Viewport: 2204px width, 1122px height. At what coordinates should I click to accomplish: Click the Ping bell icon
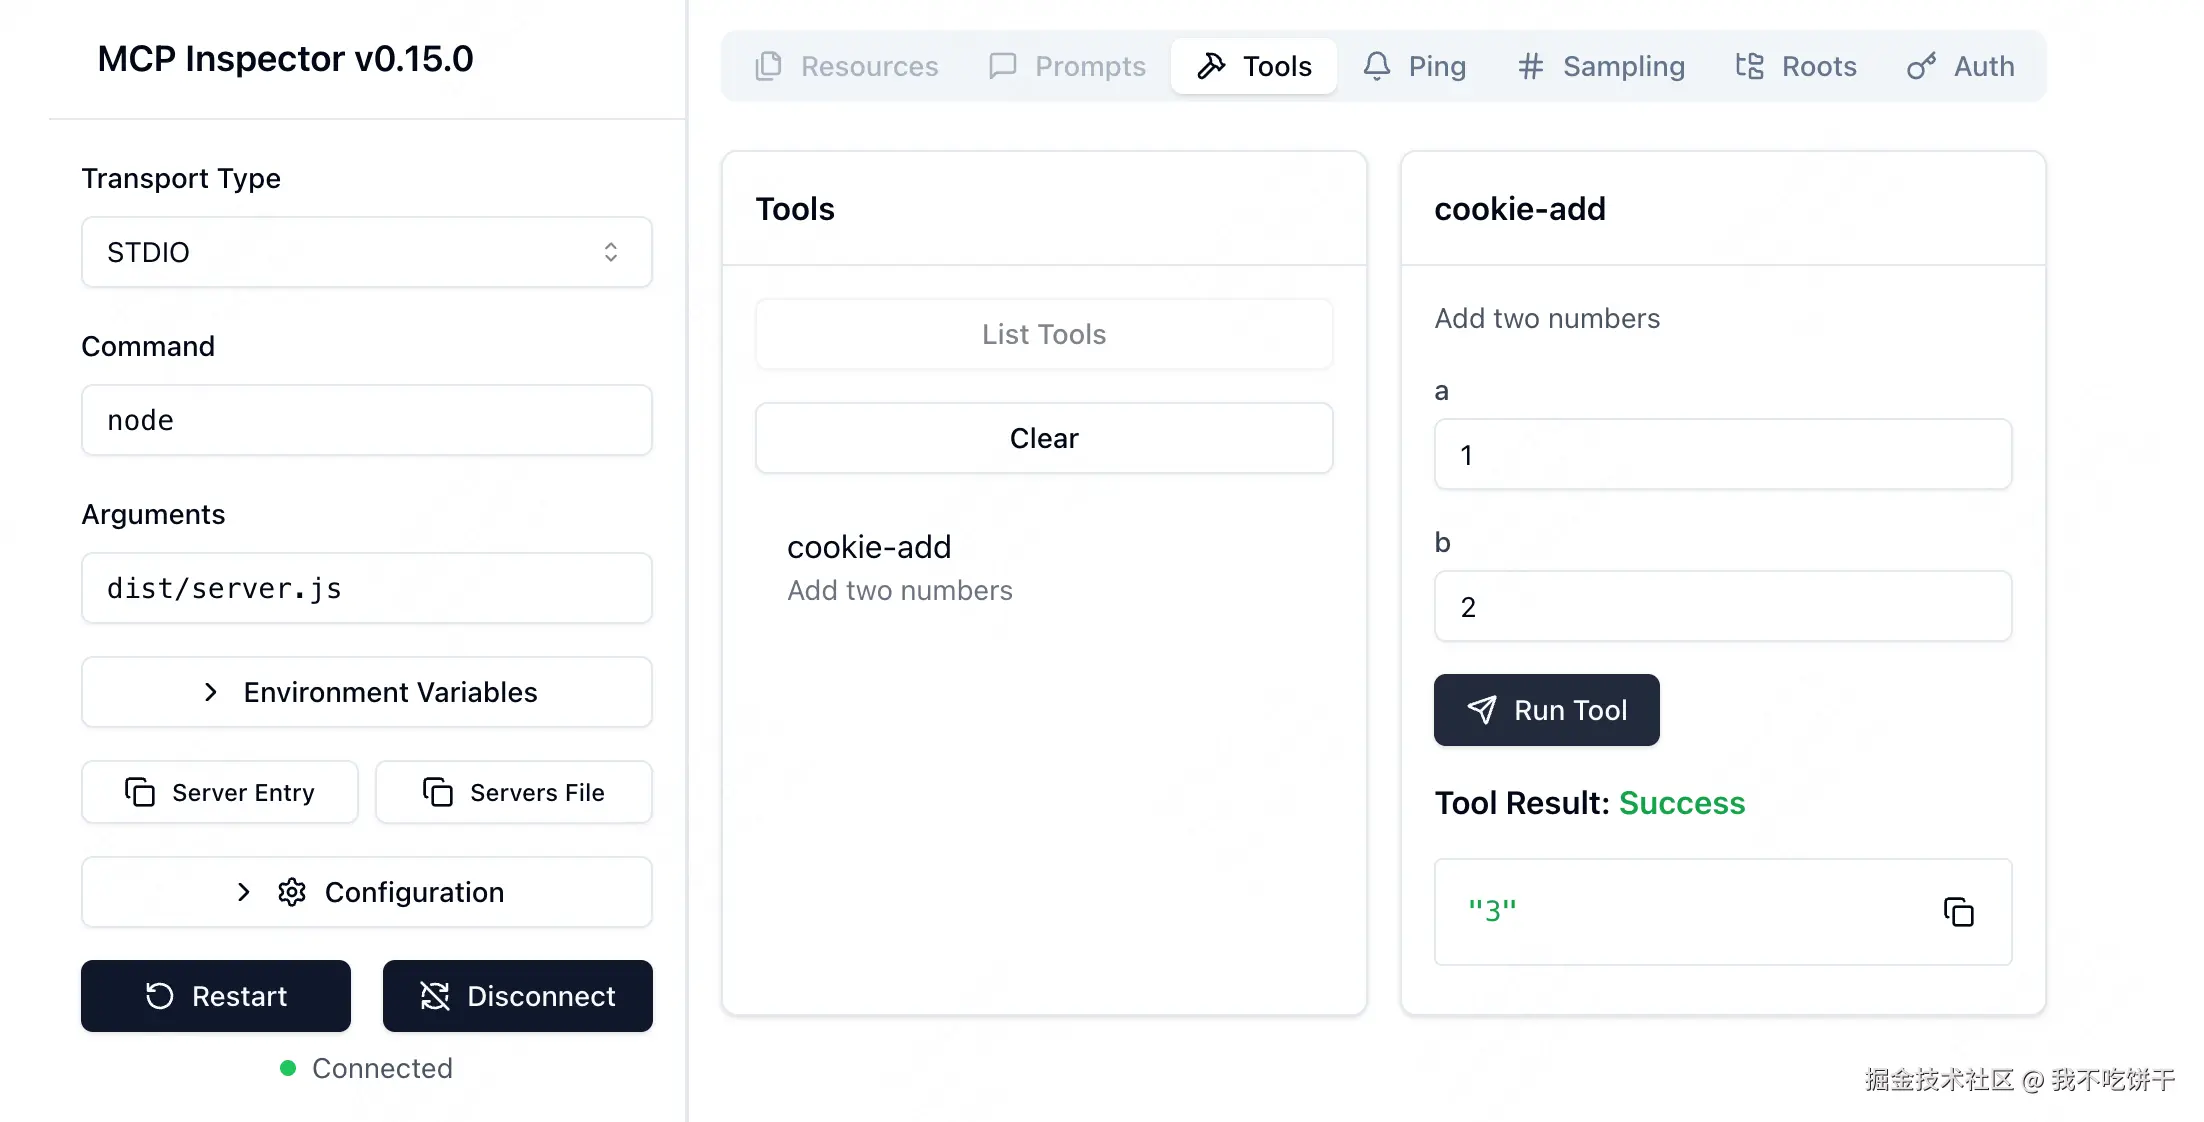click(1377, 66)
